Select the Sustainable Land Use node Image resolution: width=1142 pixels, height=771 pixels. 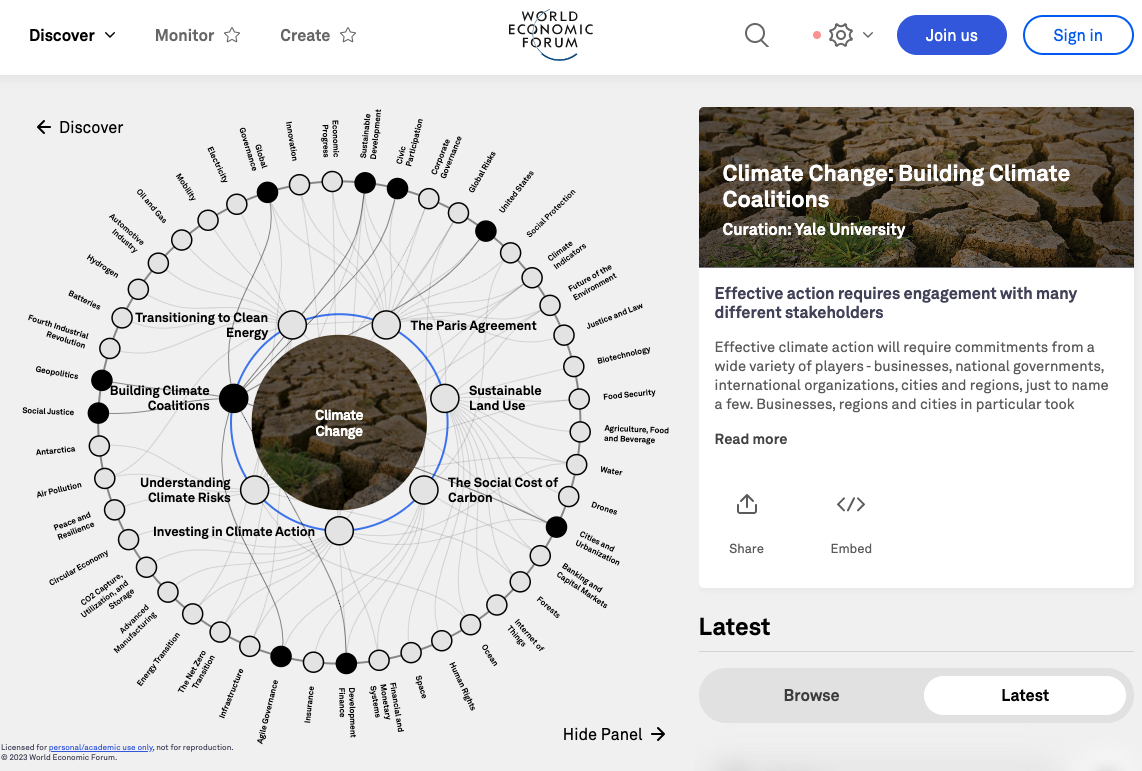click(444, 398)
